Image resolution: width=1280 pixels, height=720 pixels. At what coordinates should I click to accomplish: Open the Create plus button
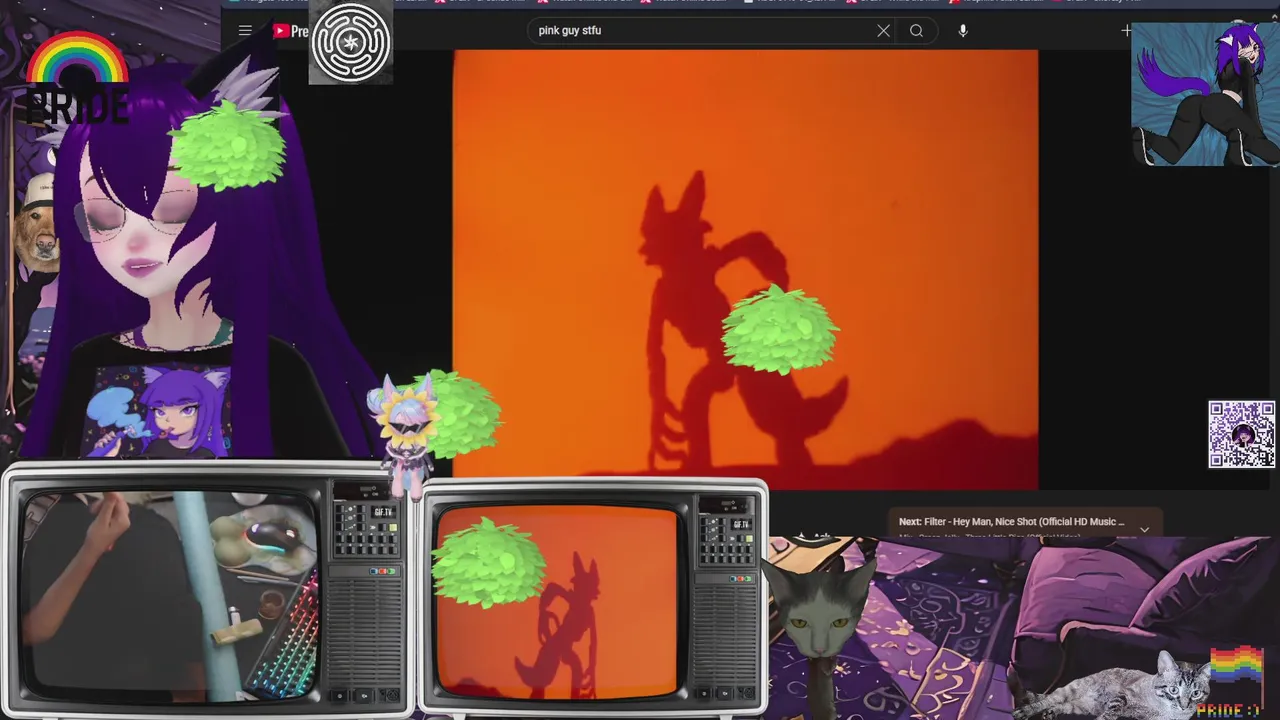1126,31
